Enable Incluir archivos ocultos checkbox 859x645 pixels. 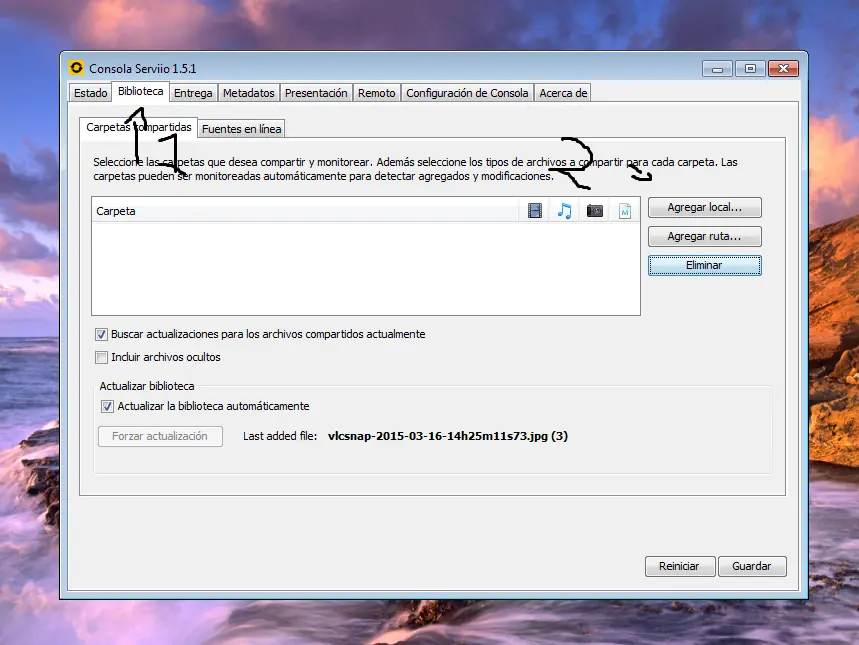[101, 357]
